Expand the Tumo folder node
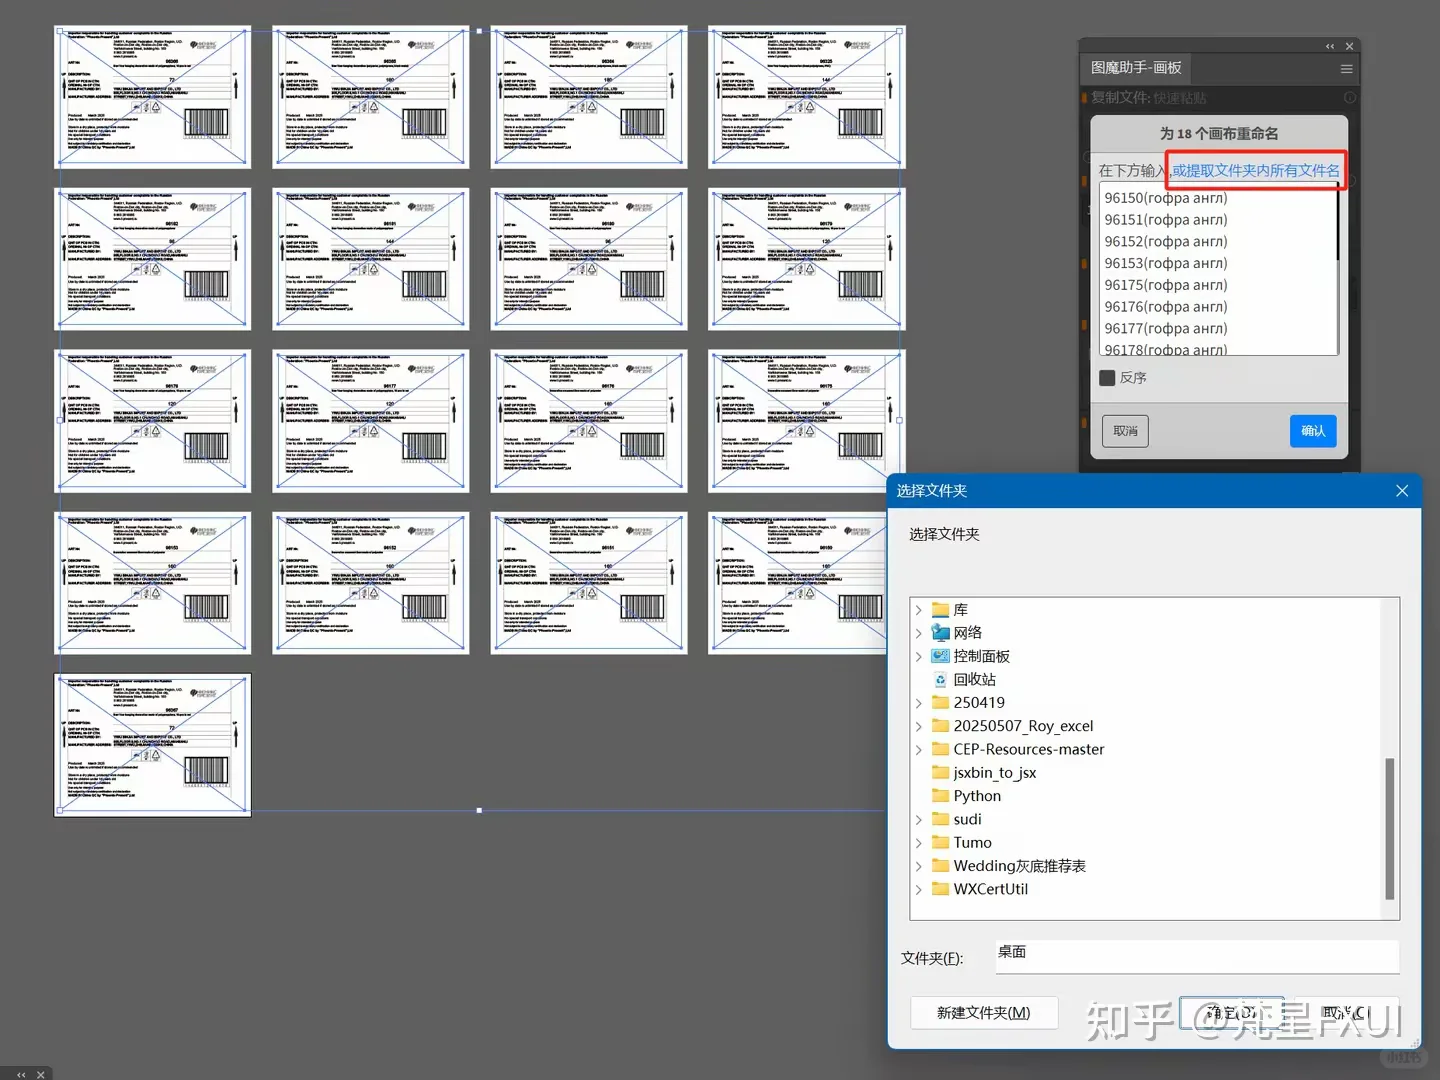The width and height of the screenshot is (1440, 1080). [x=919, y=843]
